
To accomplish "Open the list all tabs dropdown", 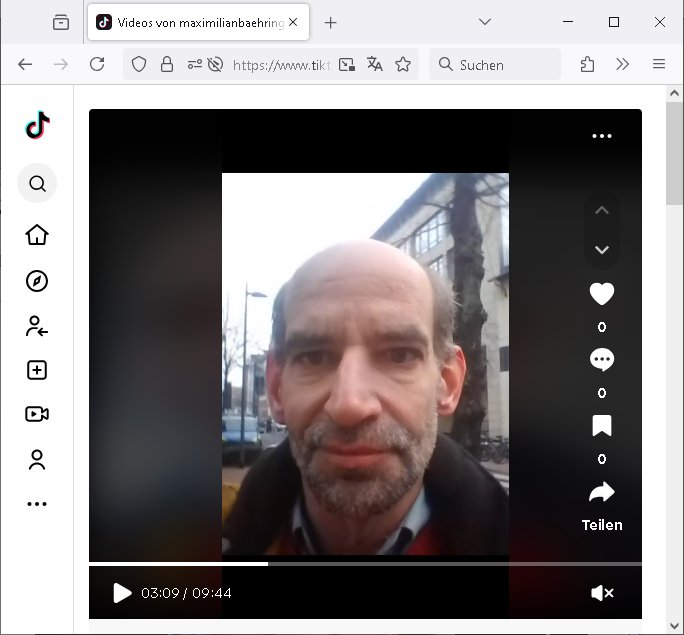I will [485, 22].
